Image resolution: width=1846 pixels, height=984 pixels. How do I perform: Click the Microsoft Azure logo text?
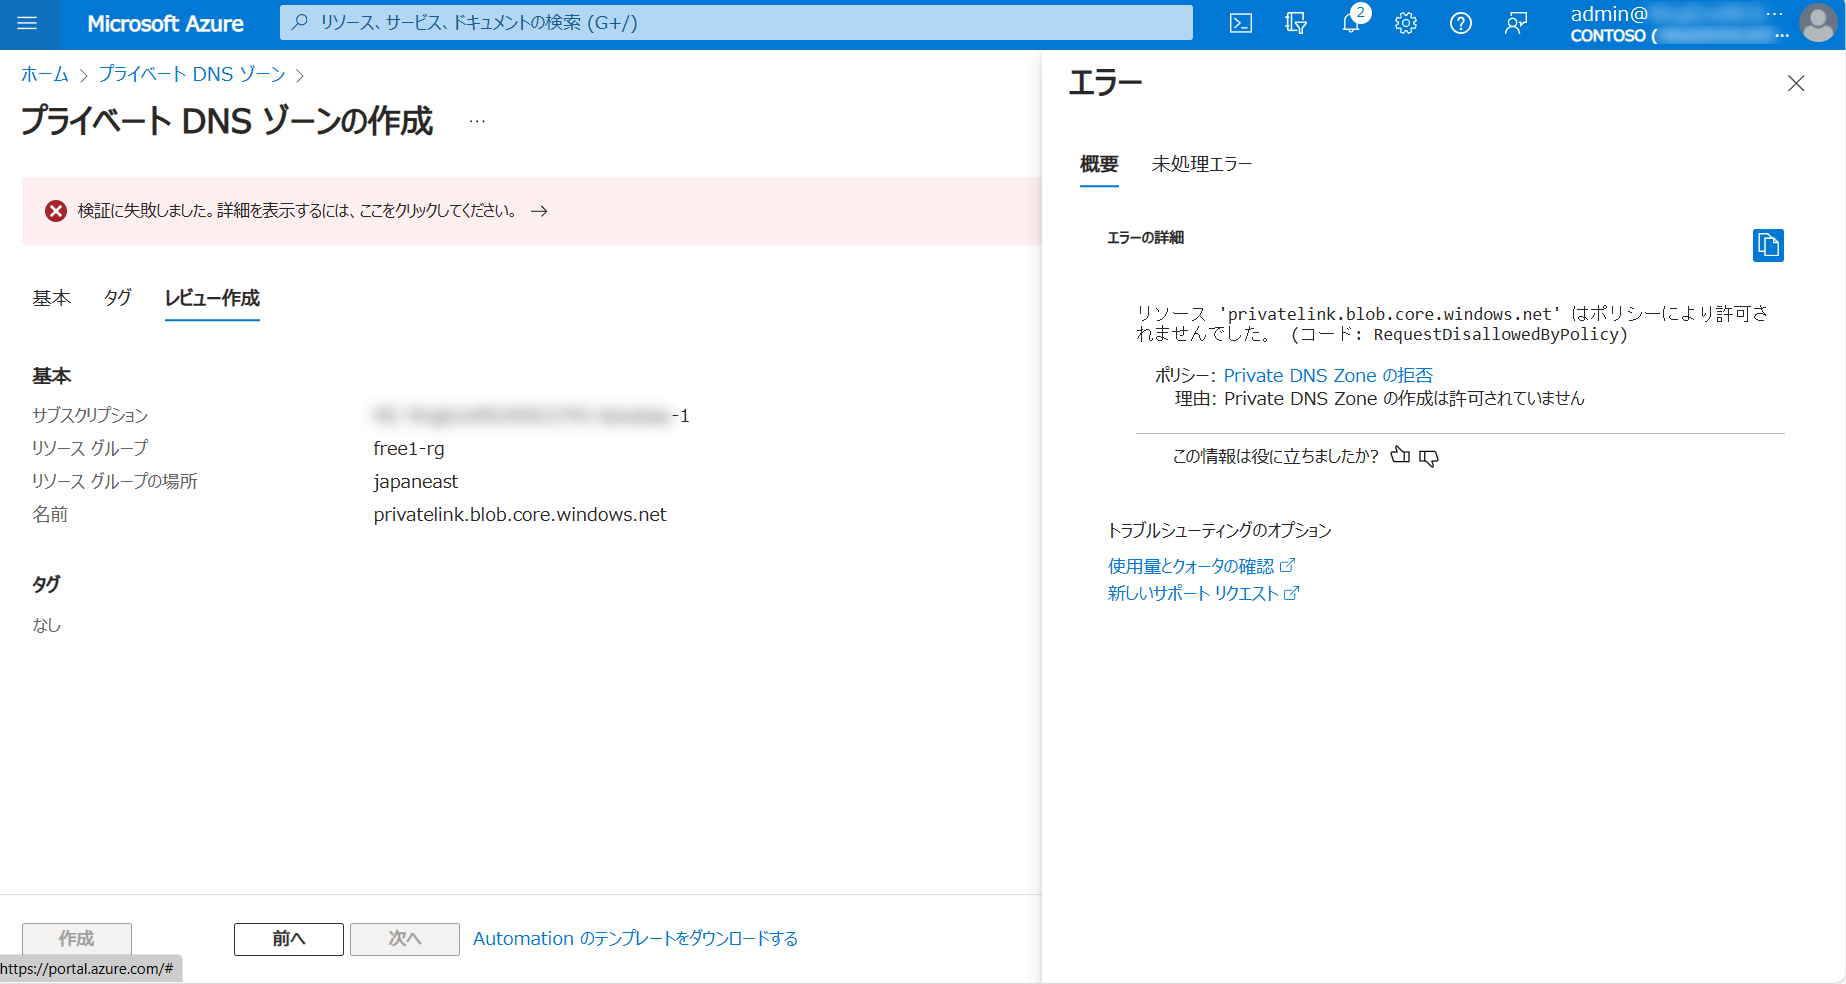(x=165, y=24)
